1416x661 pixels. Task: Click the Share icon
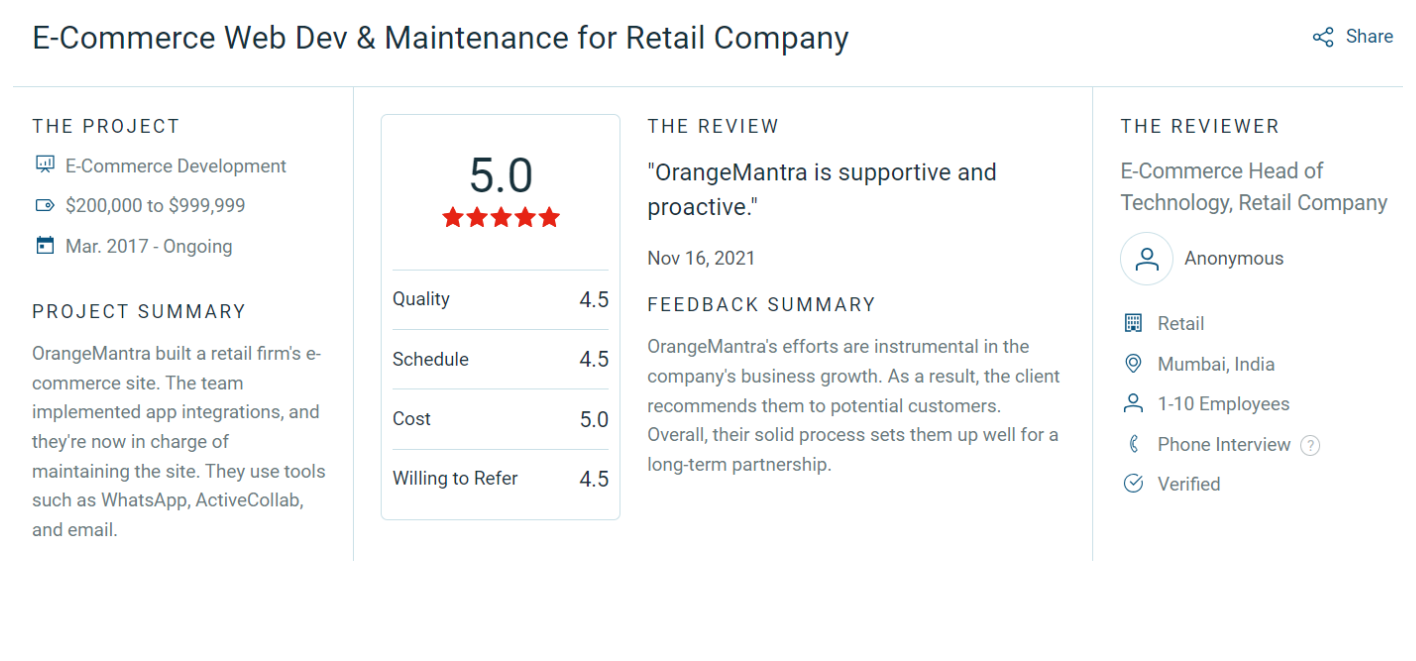pyautogui.click(x=1323, y=38)
